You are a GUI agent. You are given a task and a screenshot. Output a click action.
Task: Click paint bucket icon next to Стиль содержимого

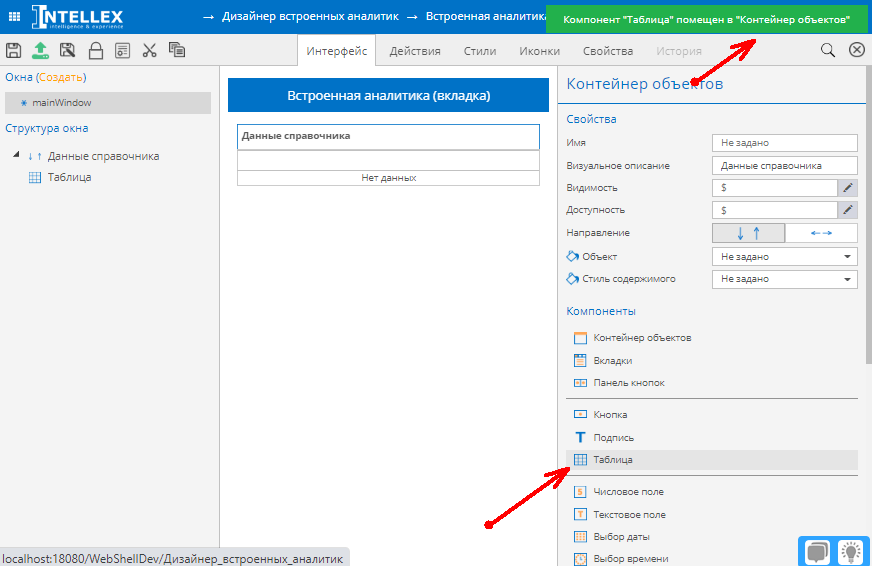click(x=572, y=279)
